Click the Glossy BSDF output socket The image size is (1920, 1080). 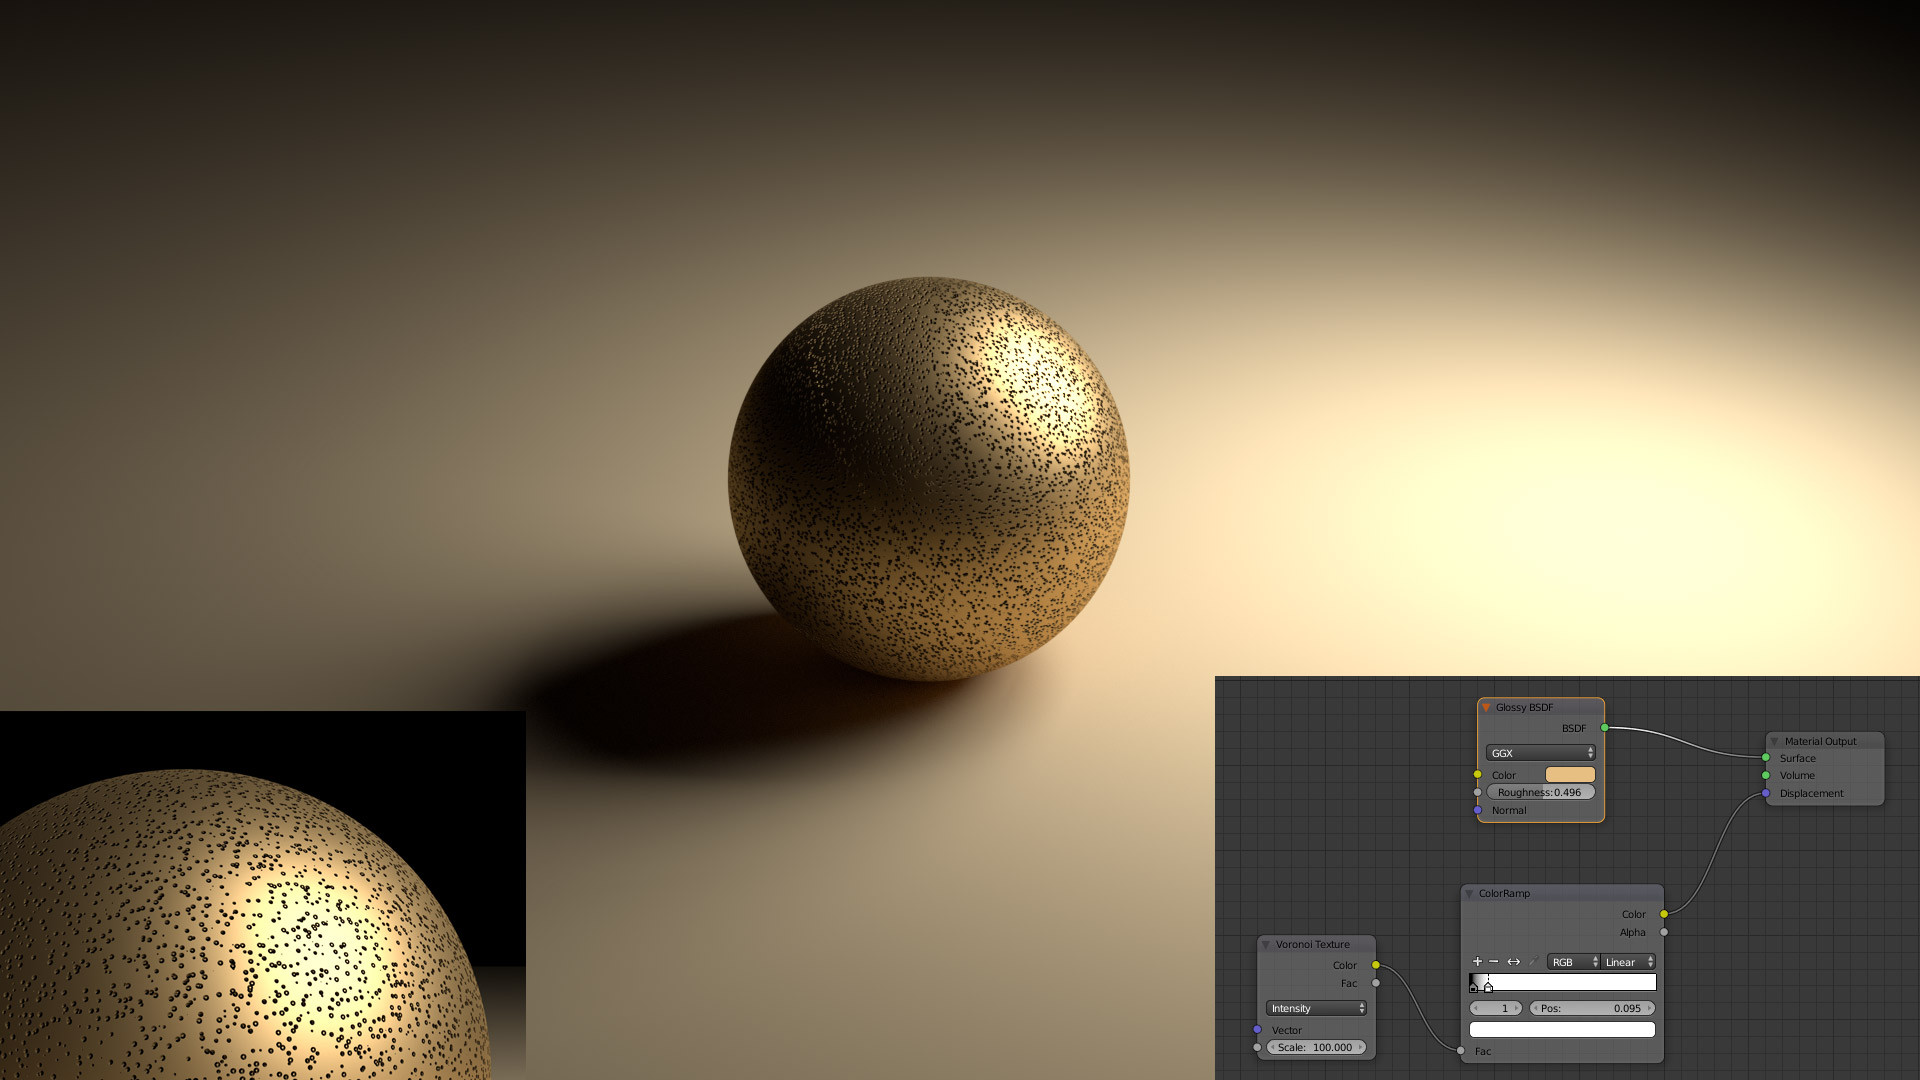pos(1605,728)
